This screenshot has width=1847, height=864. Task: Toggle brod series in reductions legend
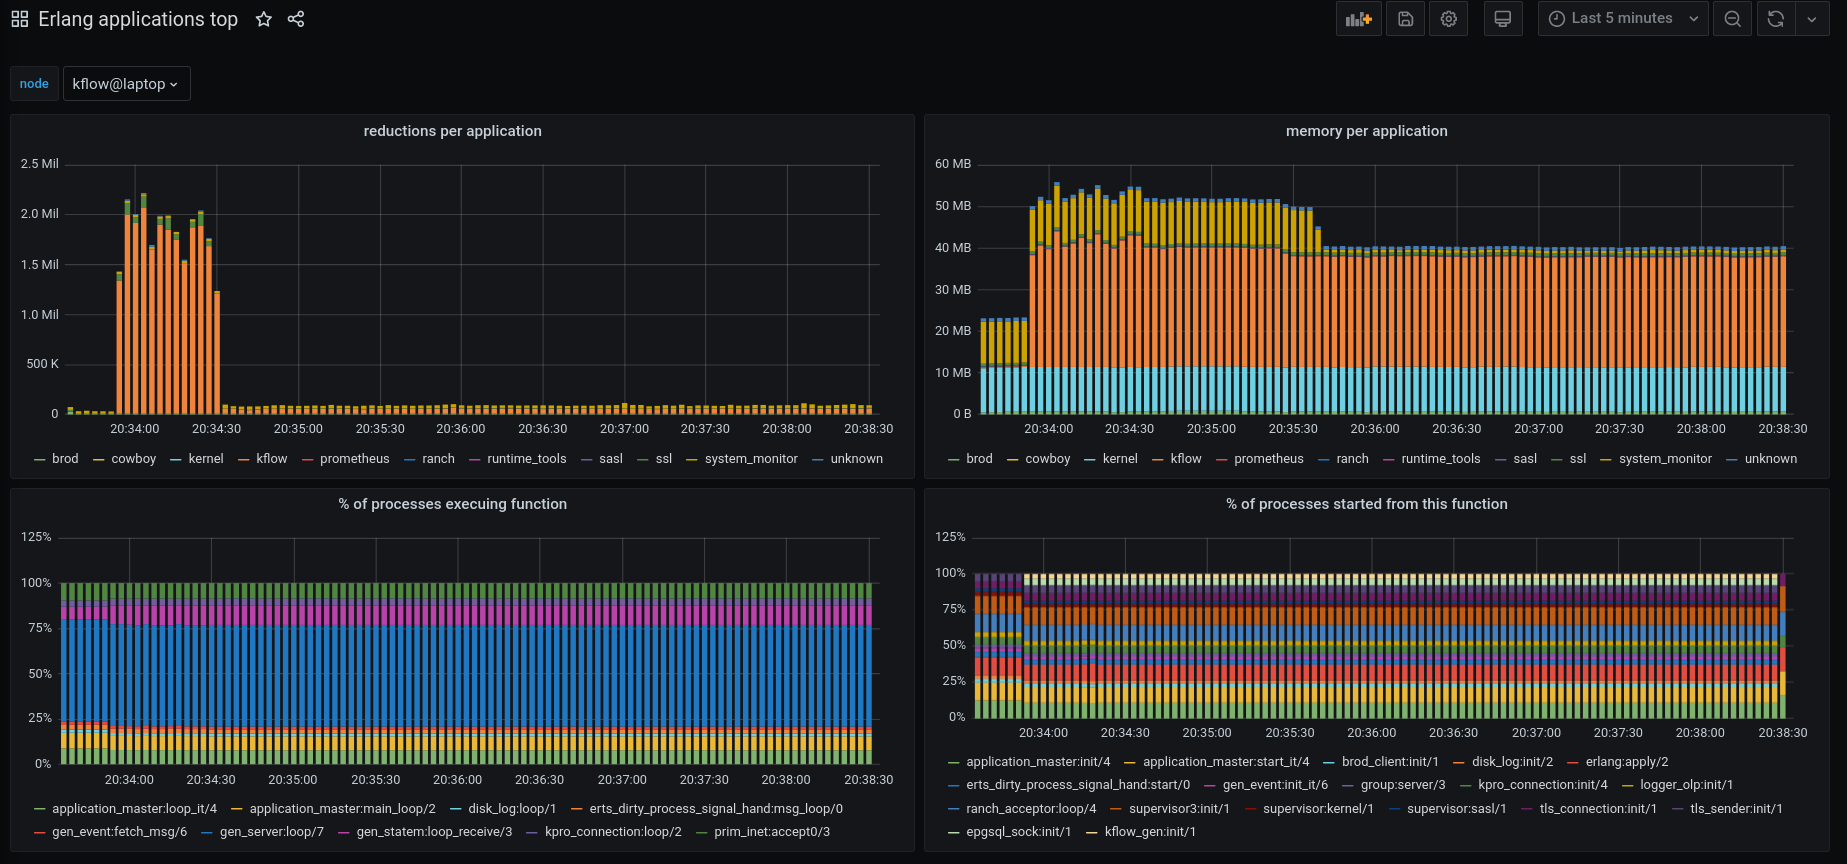pos(65,459)
